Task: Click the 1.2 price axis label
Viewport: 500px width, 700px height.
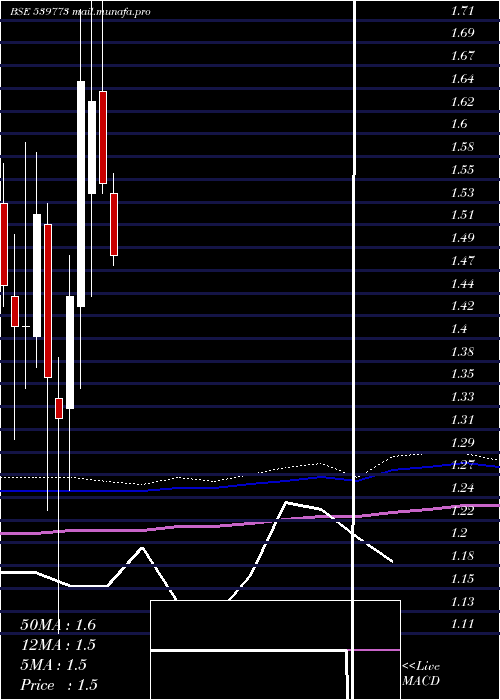Action: 459,533
